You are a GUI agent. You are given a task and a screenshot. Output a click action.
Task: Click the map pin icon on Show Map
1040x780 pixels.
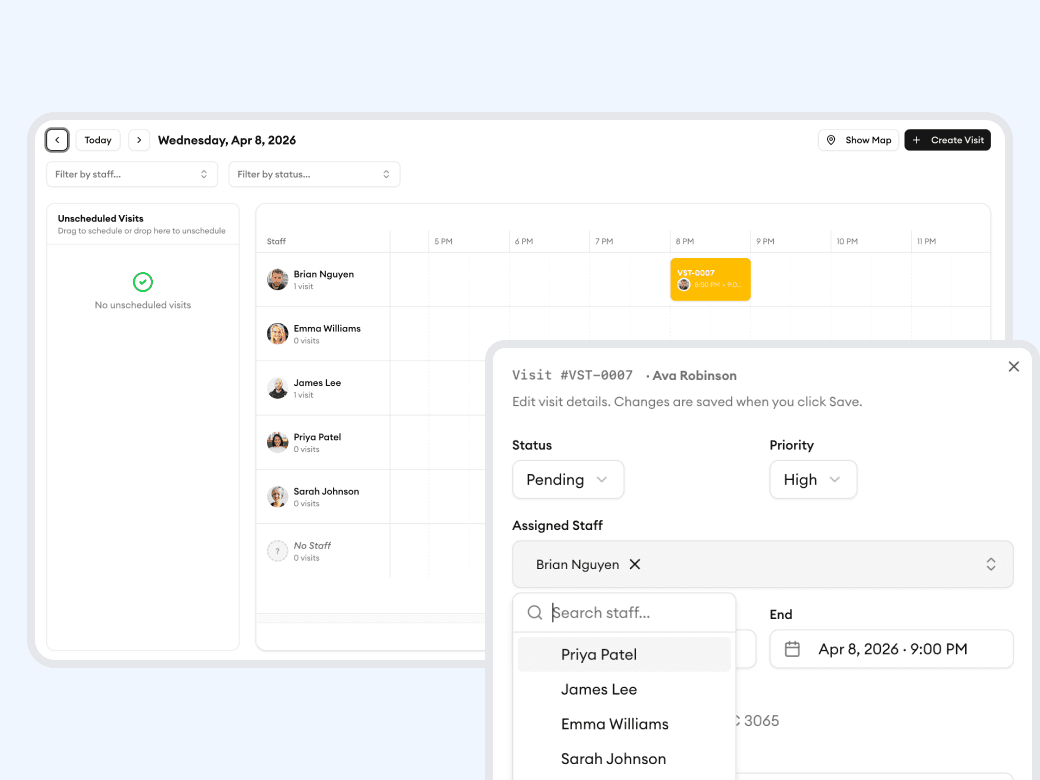pos(833,140)
